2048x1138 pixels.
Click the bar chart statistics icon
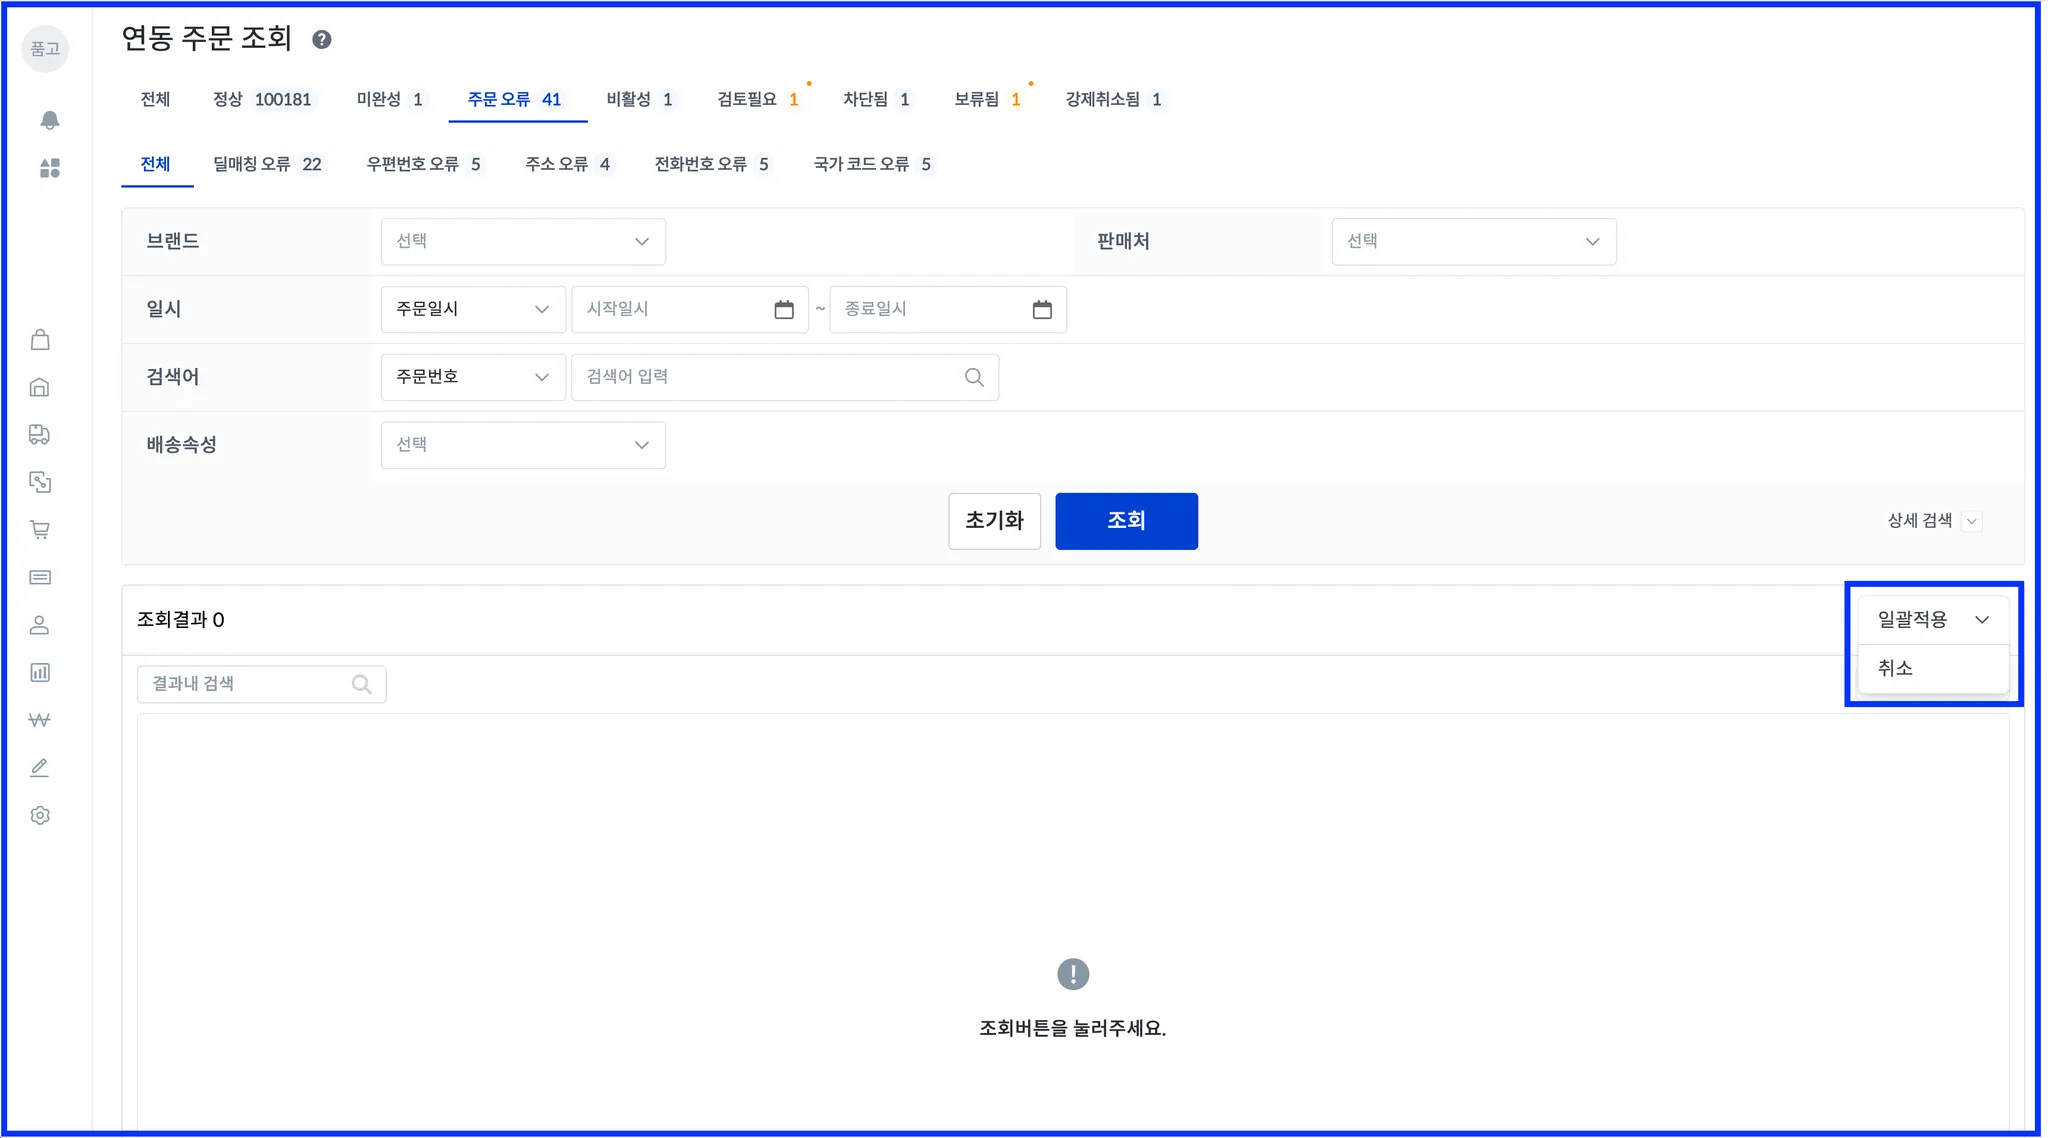click(x=40, y=673)
